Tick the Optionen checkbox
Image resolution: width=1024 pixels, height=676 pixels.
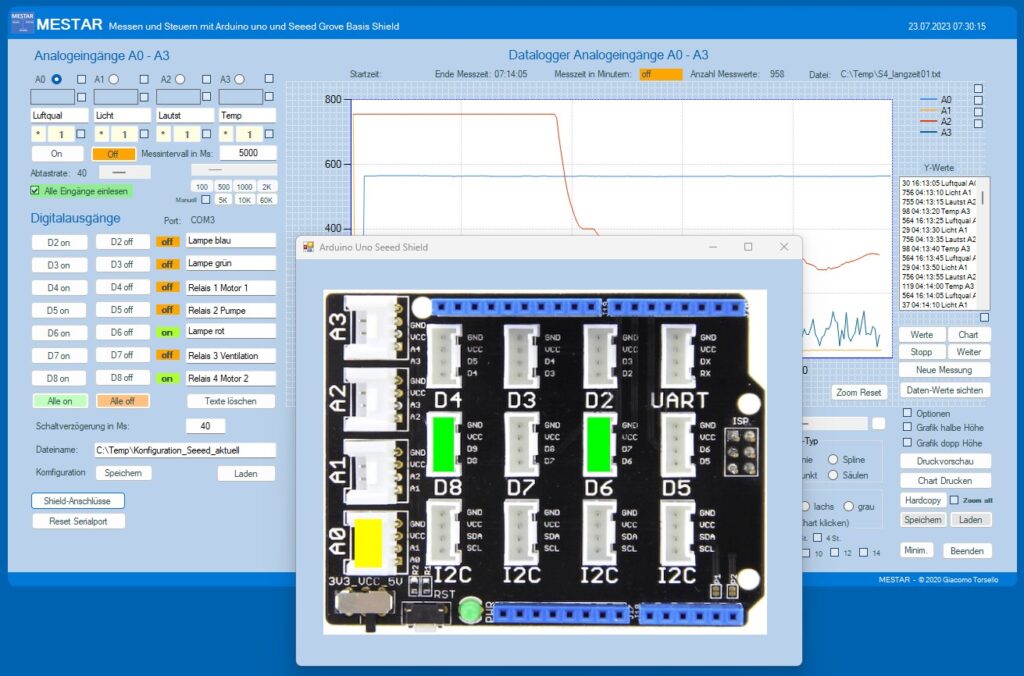tap(907, 413)
